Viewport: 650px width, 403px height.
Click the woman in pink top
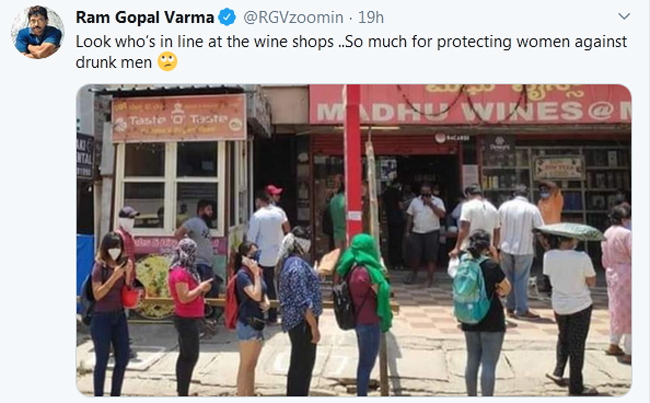pyautogui.click(x=188, y=315)
